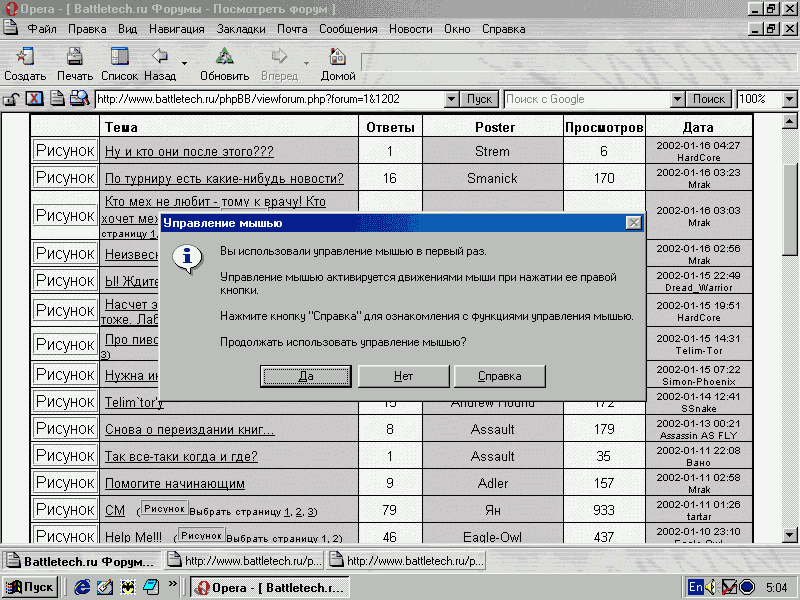Go back with the Назад arrow icon
The image size is (800, 600).
tap(159, 57)
